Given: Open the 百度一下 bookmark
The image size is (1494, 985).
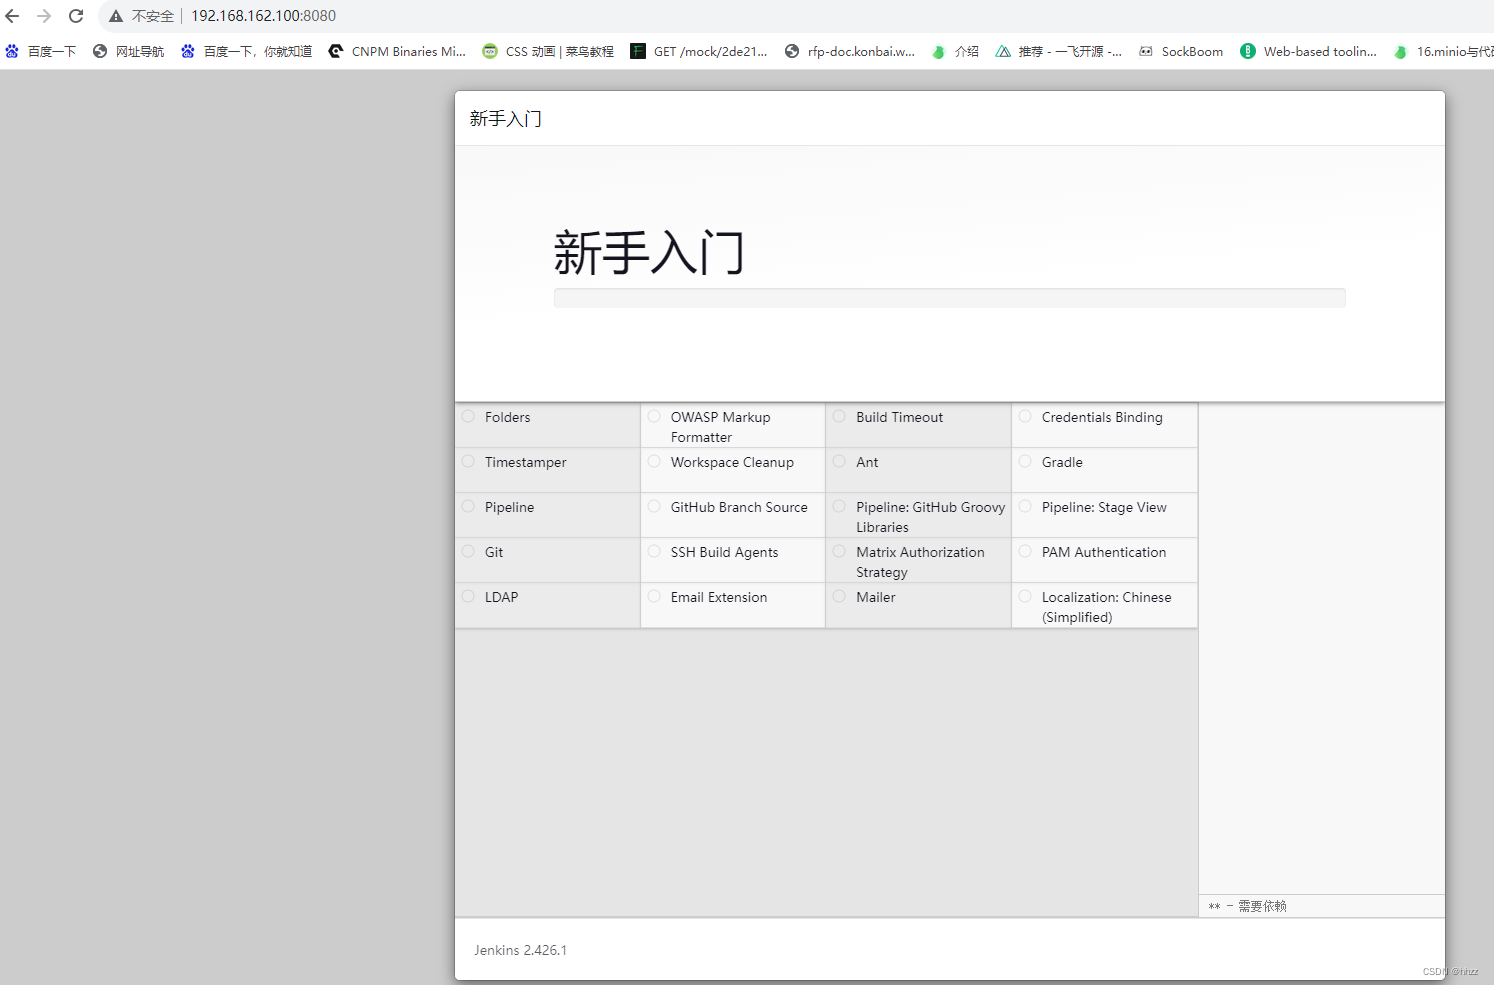Looking at the screenshot, I should pyautogui.click(x=41, y=51).
